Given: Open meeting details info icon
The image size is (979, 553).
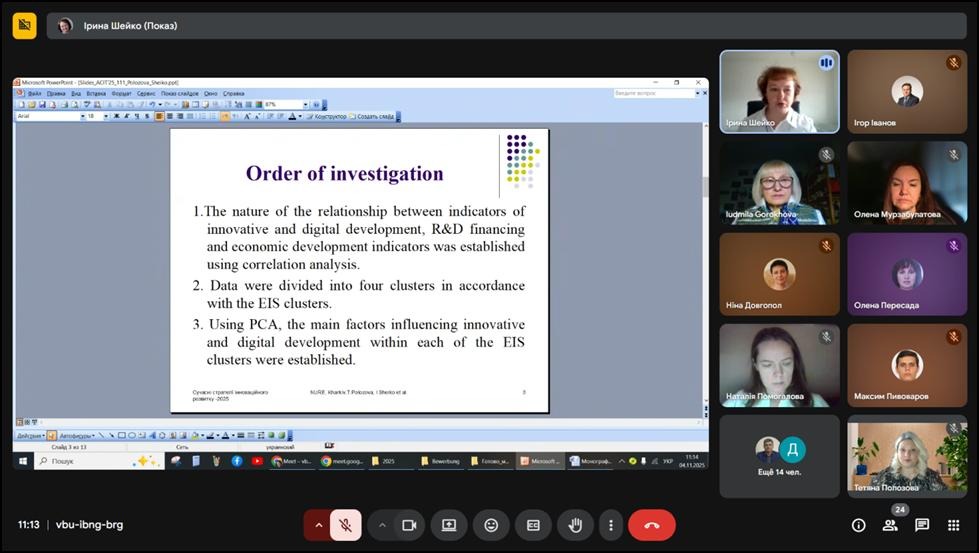Looking at the screenshot, I should 858,525.
